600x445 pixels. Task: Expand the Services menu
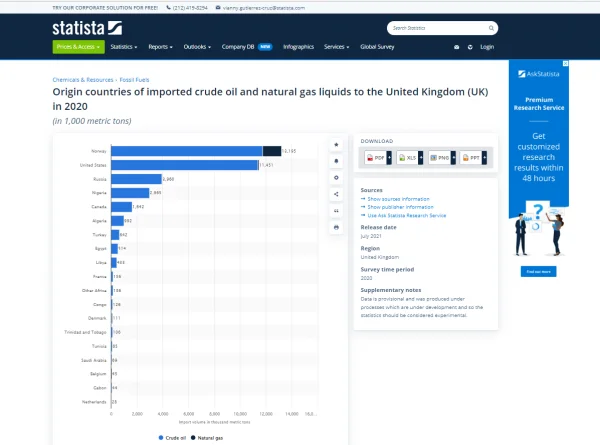click(x=336, y=47)
